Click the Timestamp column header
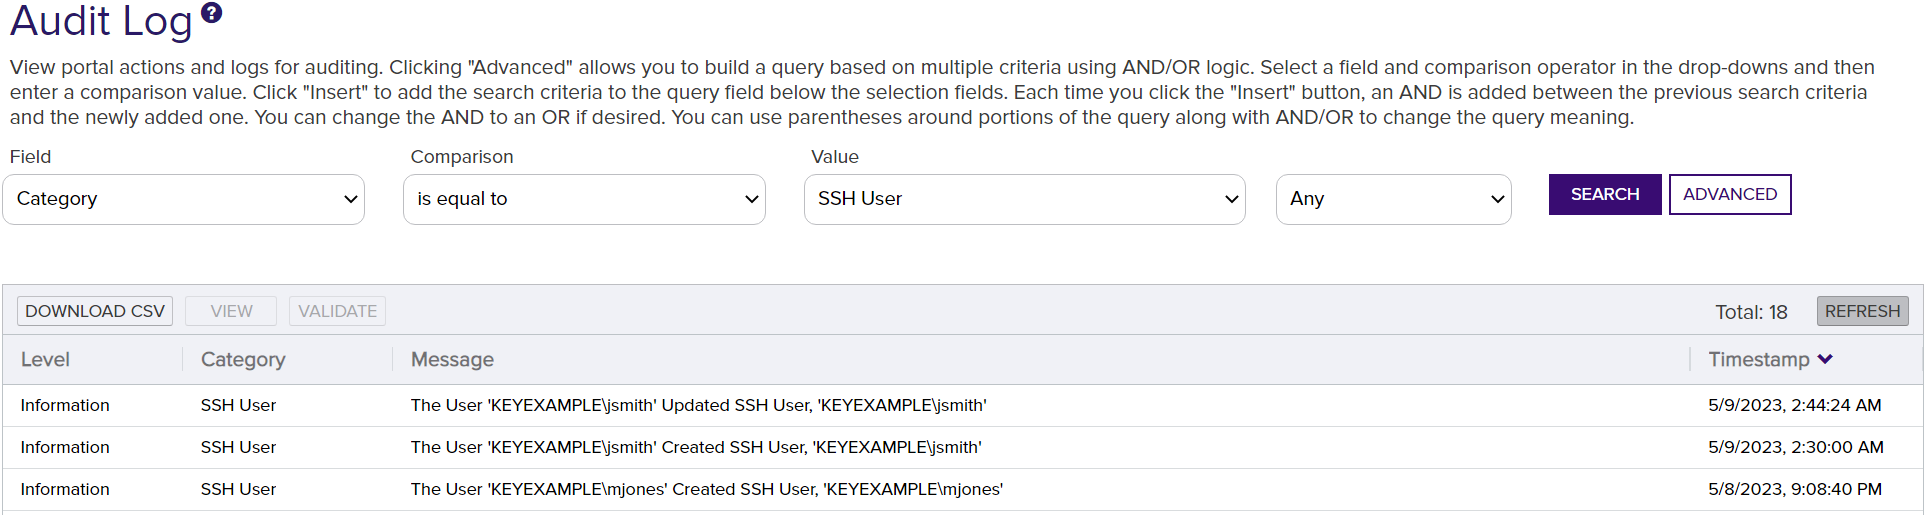This screenshot has height=515, width=1925. tap(1758, 359)
